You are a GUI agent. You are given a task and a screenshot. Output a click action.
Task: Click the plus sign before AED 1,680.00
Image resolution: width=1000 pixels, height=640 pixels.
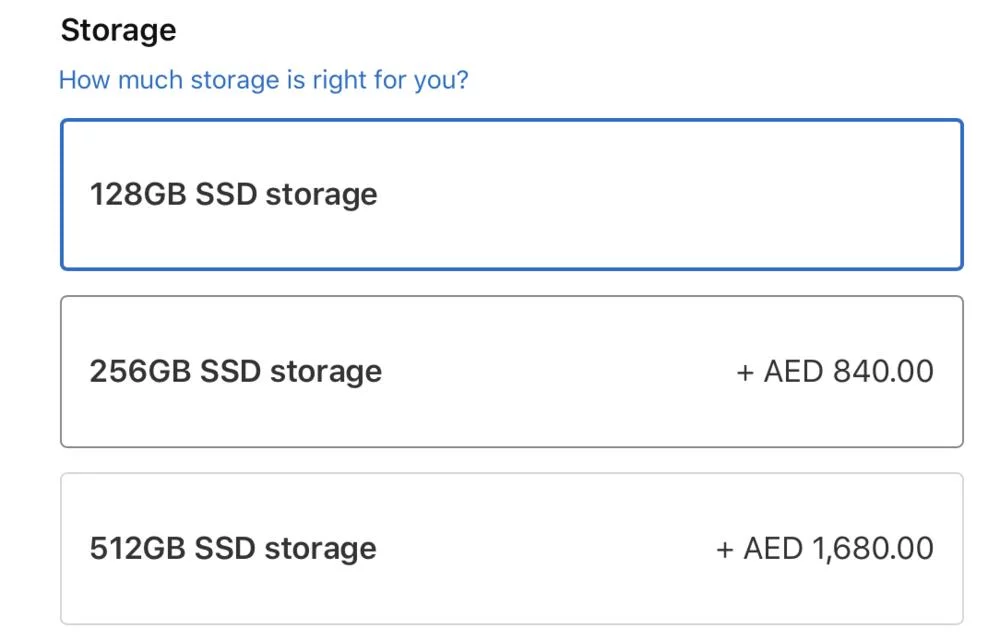[x=725, y=550]
